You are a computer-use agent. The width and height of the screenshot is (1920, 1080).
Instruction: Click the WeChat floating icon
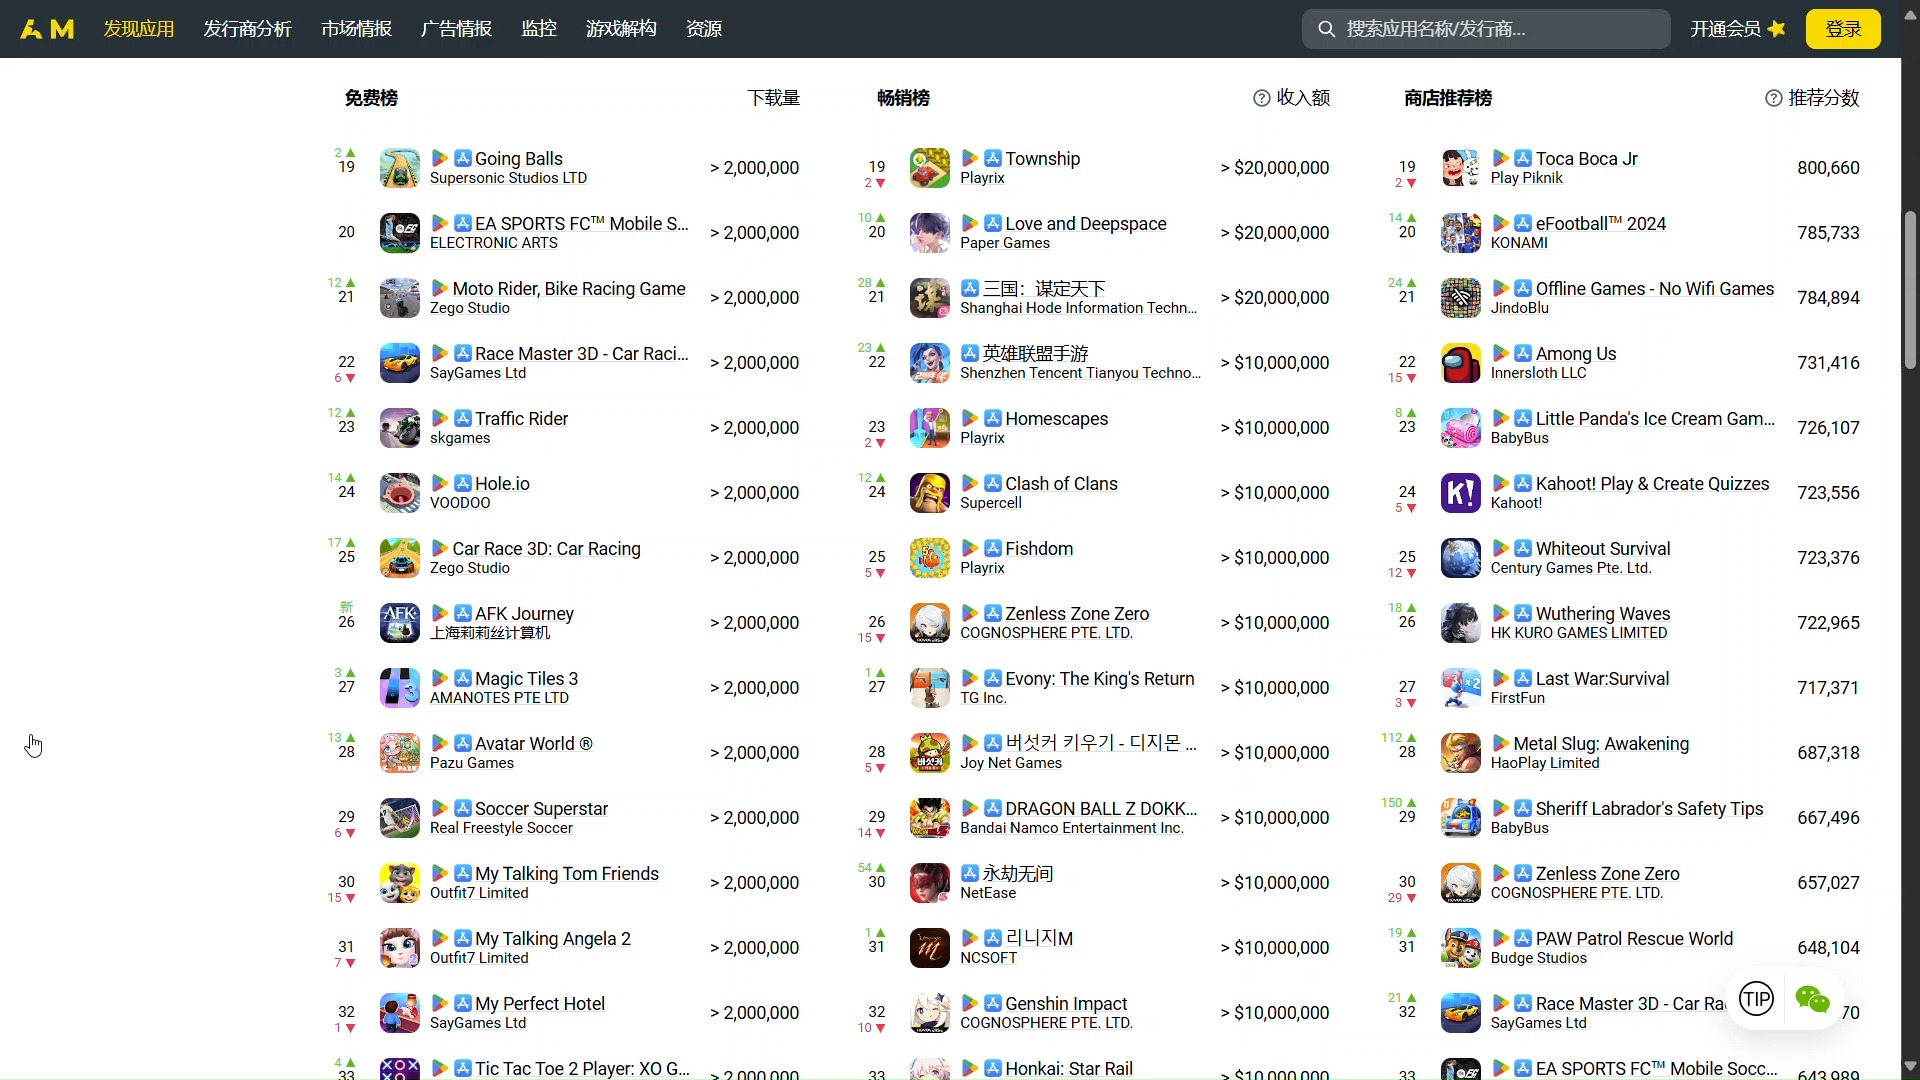coord(1813,999)
